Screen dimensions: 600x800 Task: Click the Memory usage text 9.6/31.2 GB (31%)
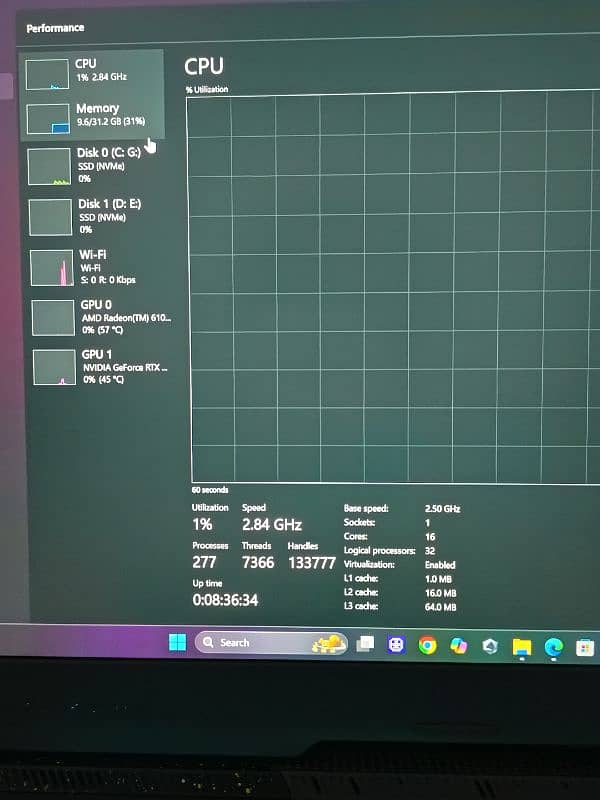click(111, 121)
